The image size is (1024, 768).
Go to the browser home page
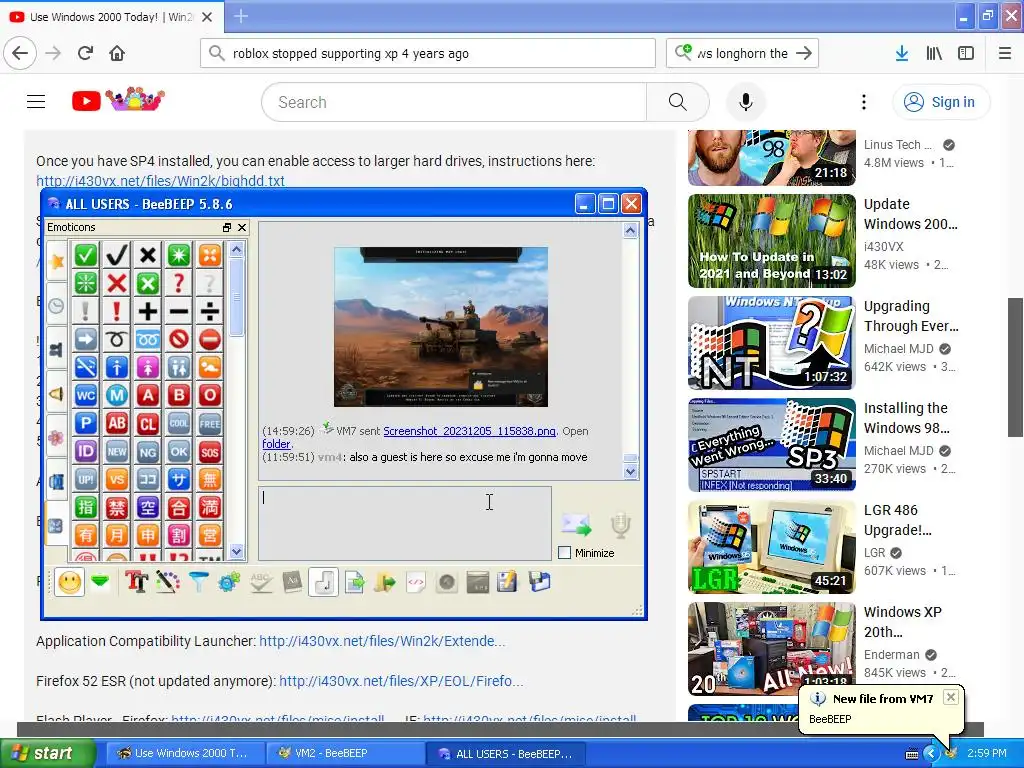[x=117, y=53]
